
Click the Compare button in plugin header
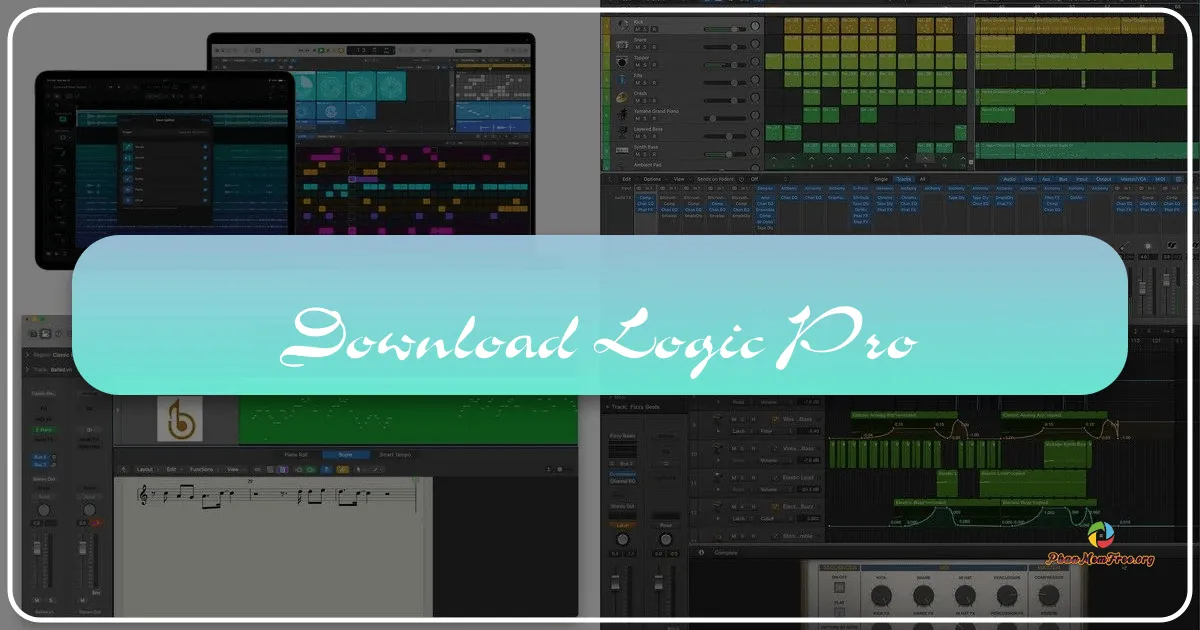click(726, 551)
